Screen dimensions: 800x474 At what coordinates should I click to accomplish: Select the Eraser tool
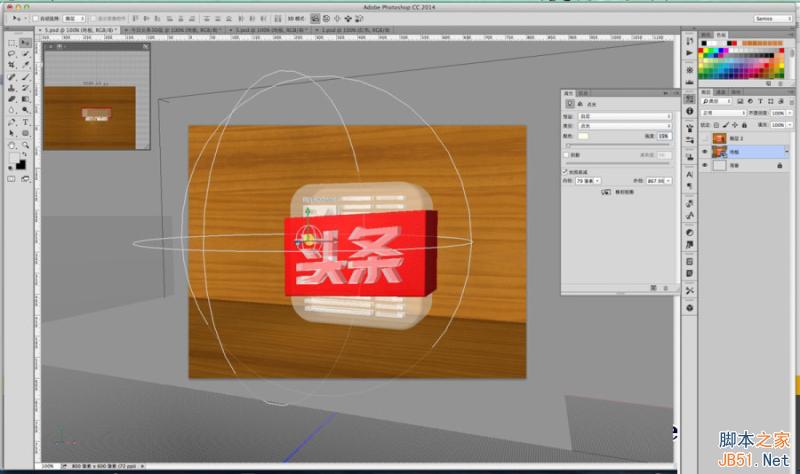(x=12, y=99)
